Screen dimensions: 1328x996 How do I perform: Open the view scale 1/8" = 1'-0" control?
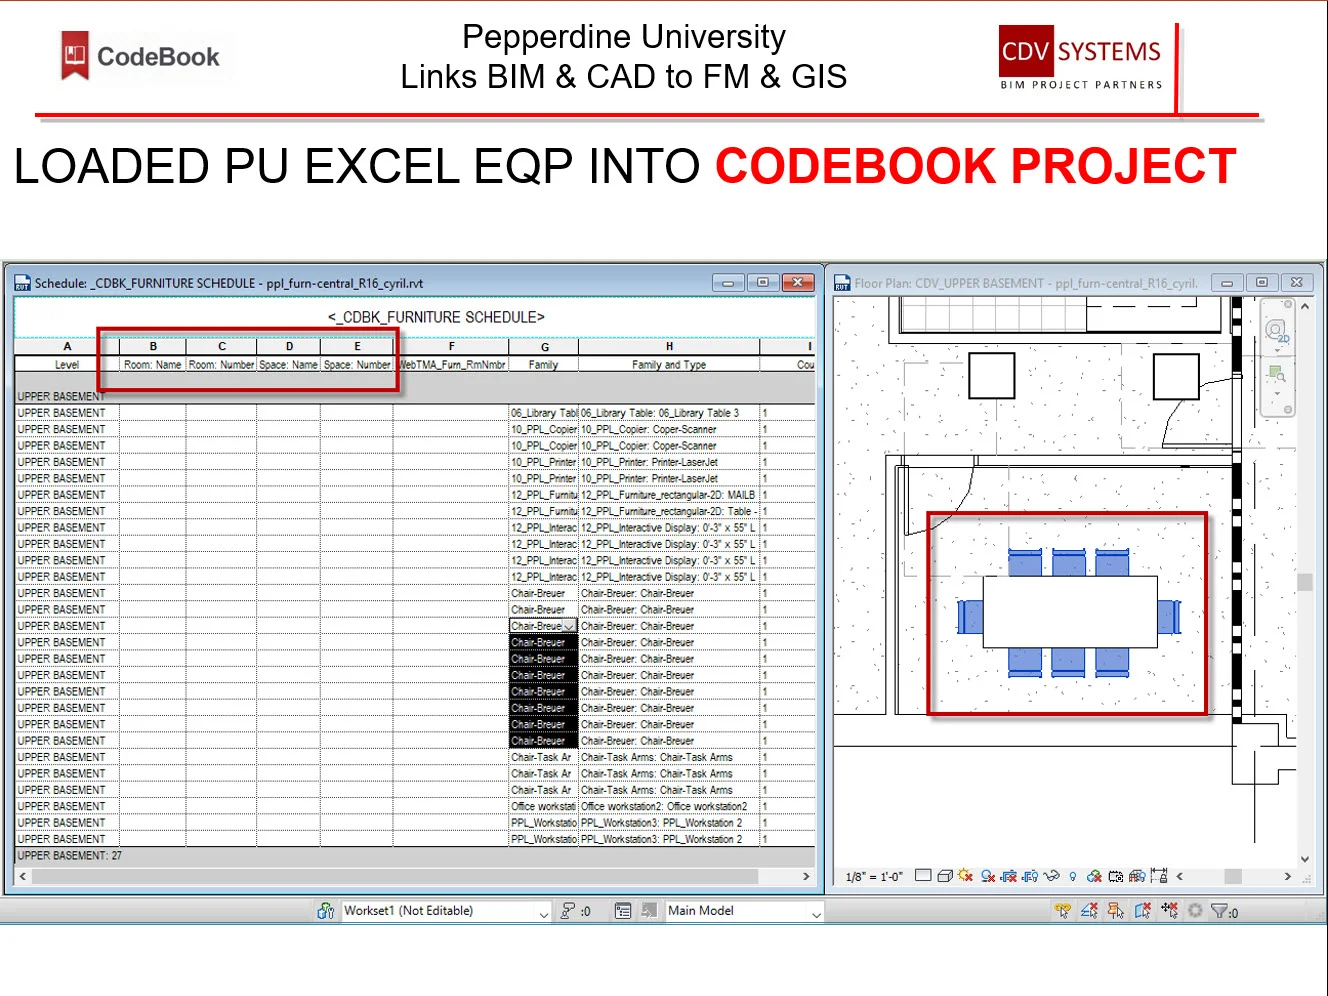(x=874, y=877)
